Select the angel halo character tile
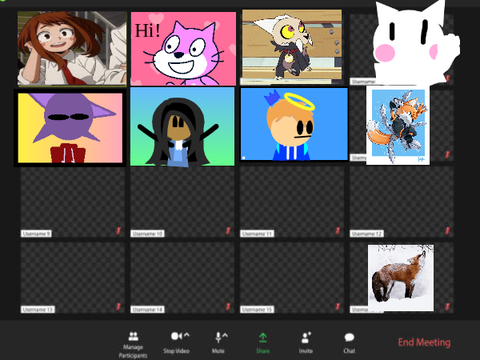The width and height of the screenshot is (480, 360). click(x=294, y=124)
